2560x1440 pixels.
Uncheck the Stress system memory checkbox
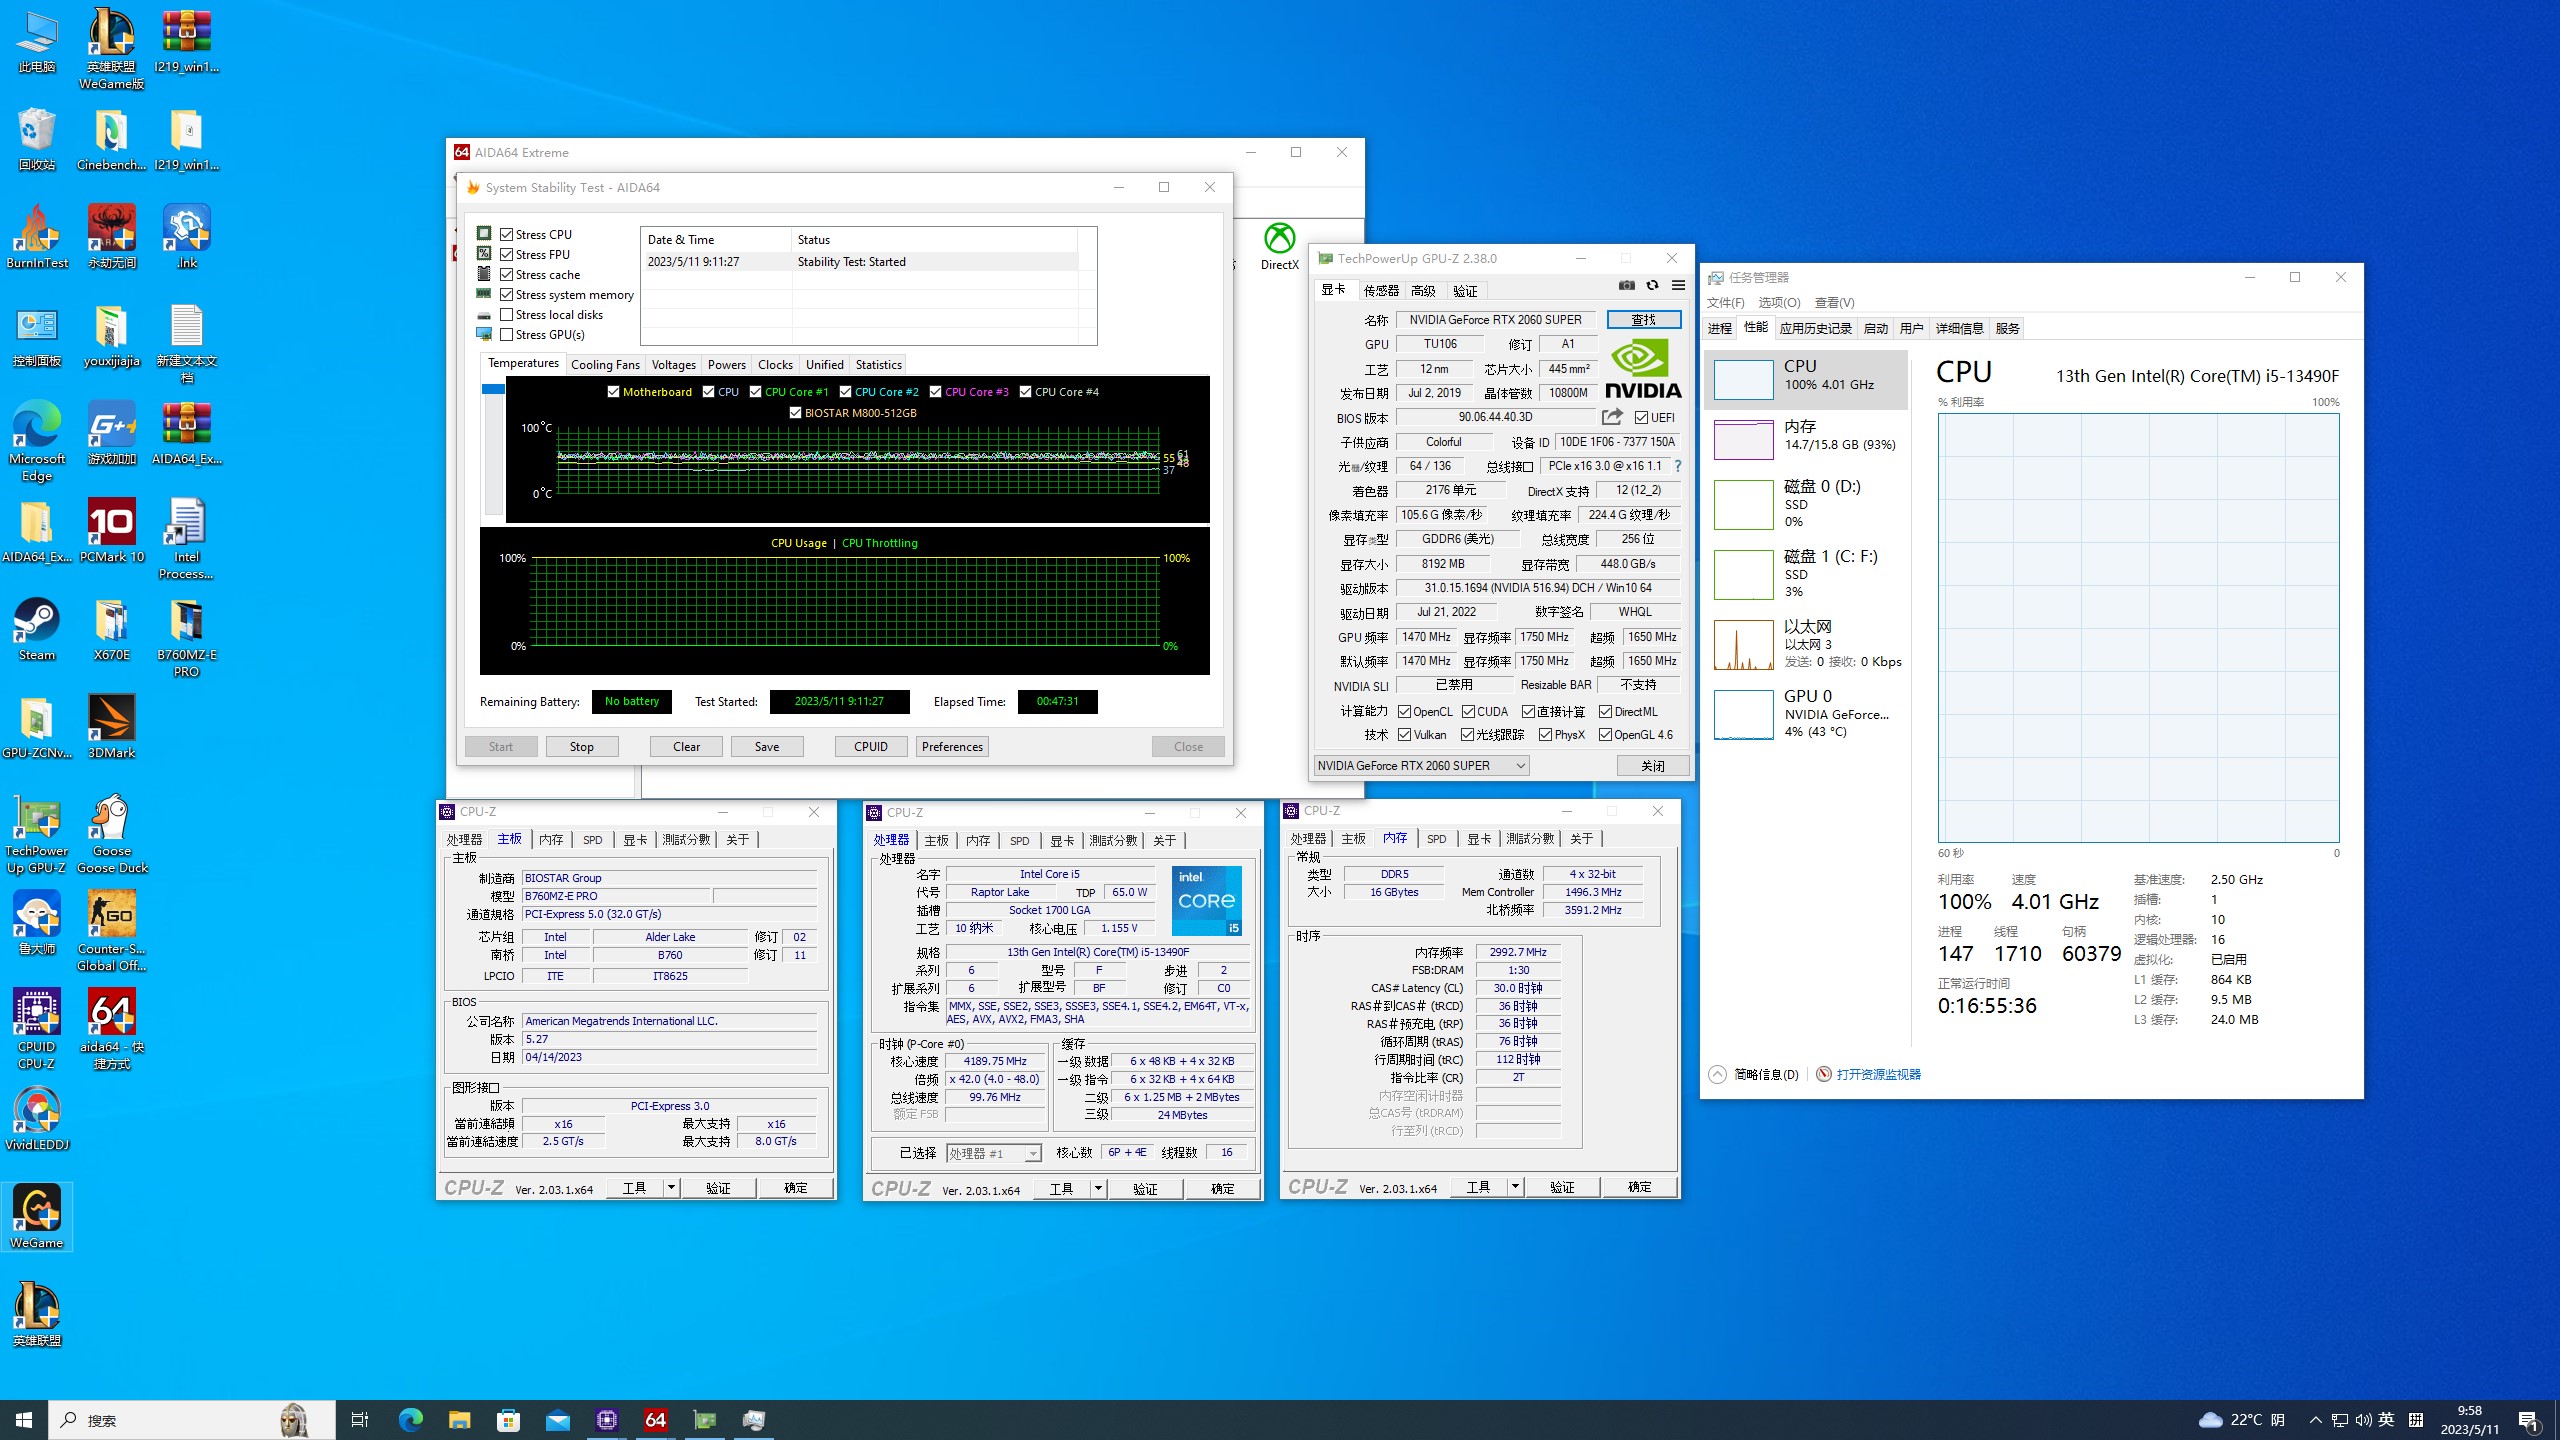tap(507, 294)
